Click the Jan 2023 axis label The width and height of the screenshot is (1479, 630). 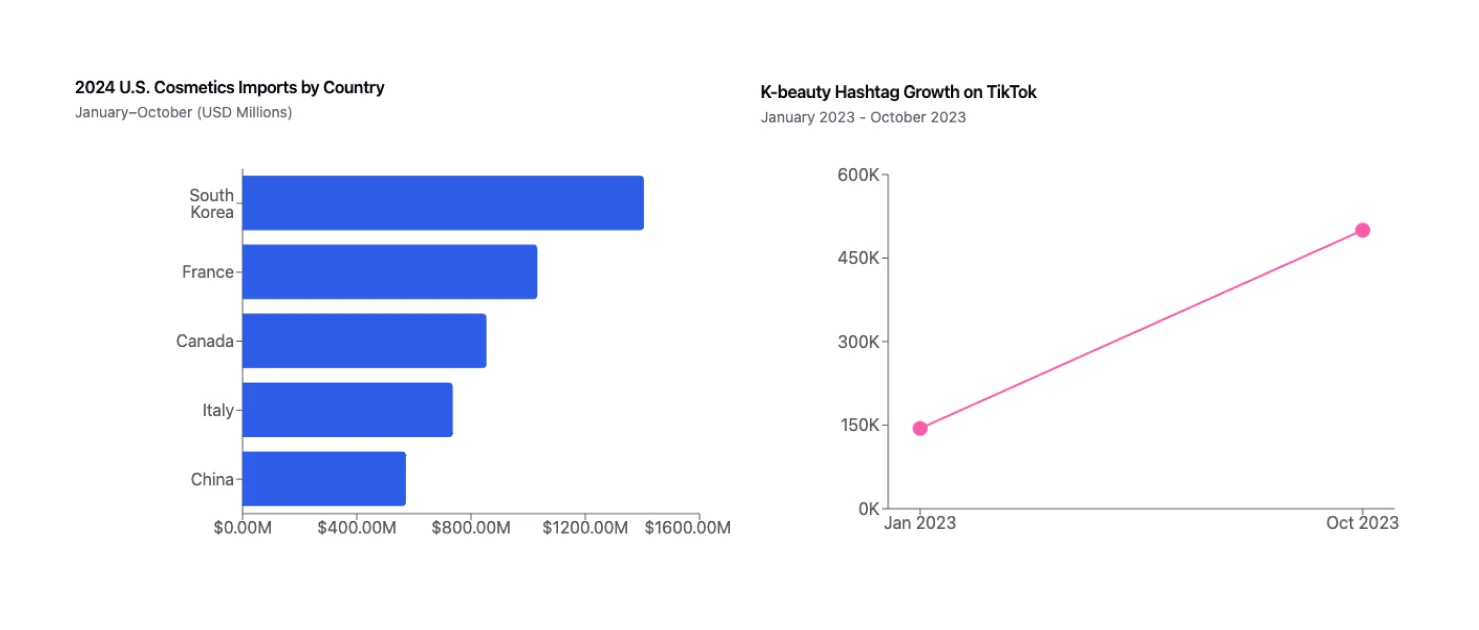920,522
